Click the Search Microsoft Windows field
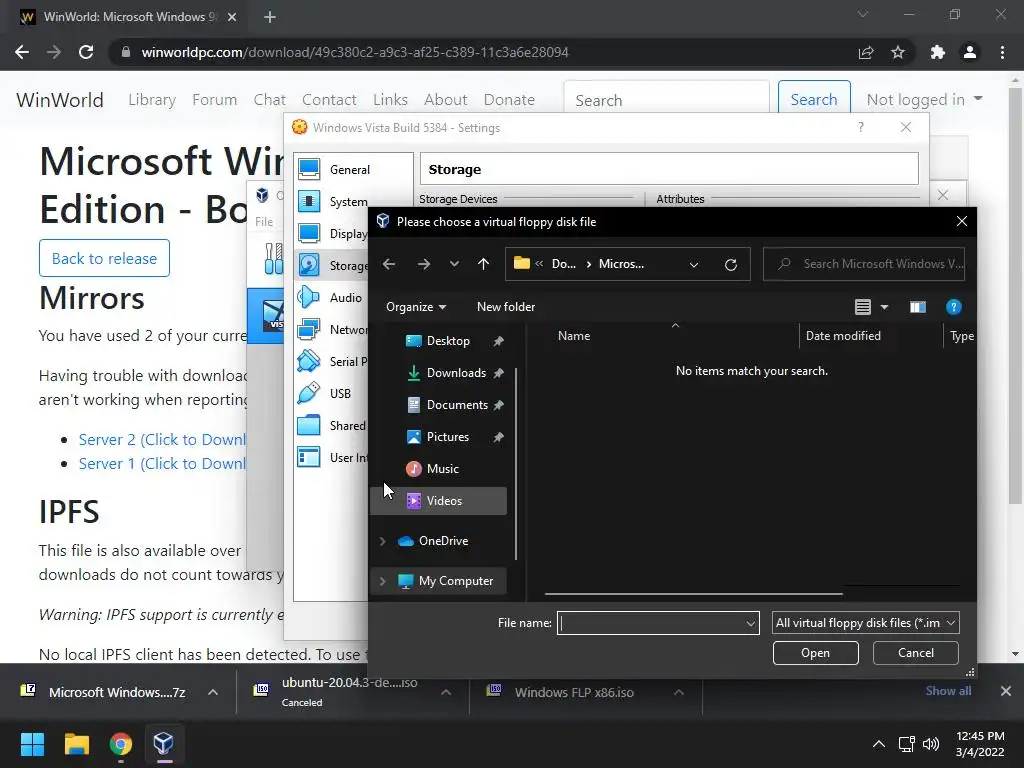1024x768 pixels. point(863,264)
